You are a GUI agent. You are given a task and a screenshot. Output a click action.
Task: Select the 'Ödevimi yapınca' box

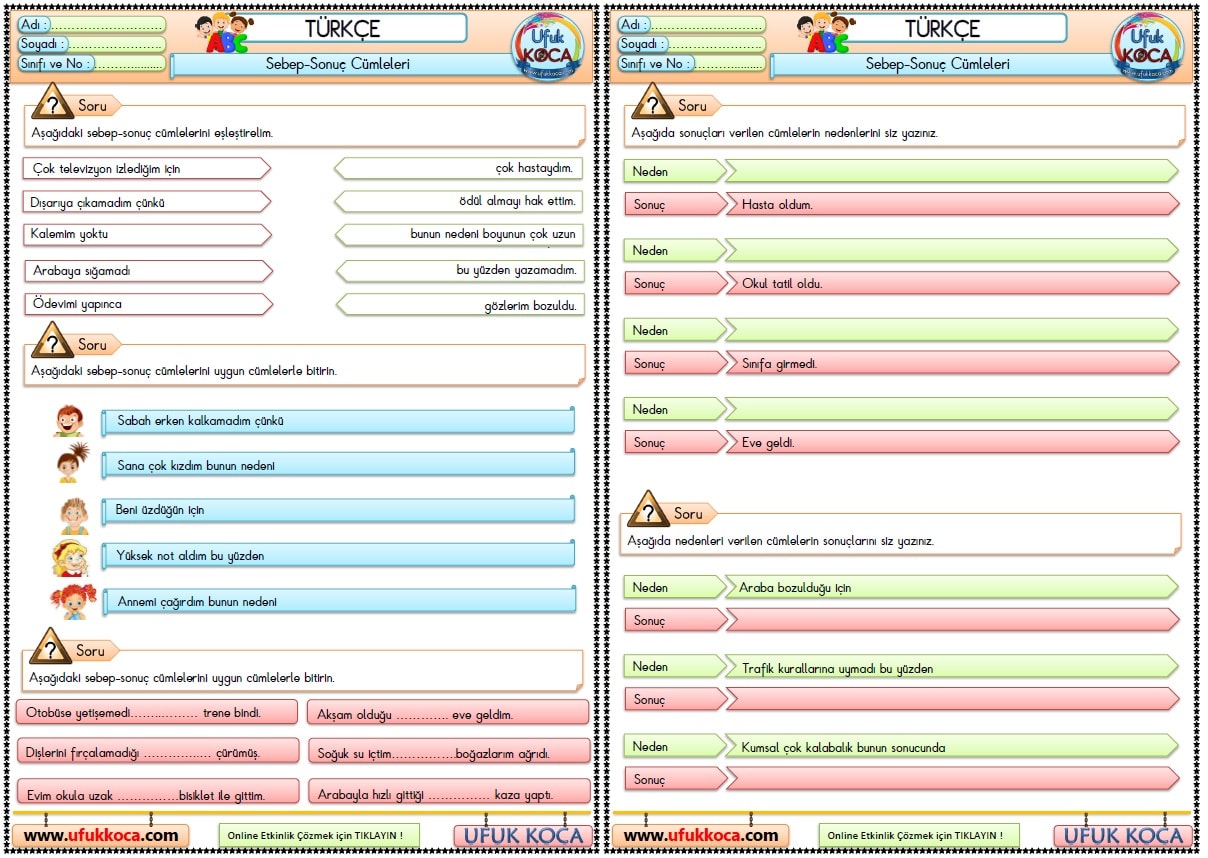149,304
